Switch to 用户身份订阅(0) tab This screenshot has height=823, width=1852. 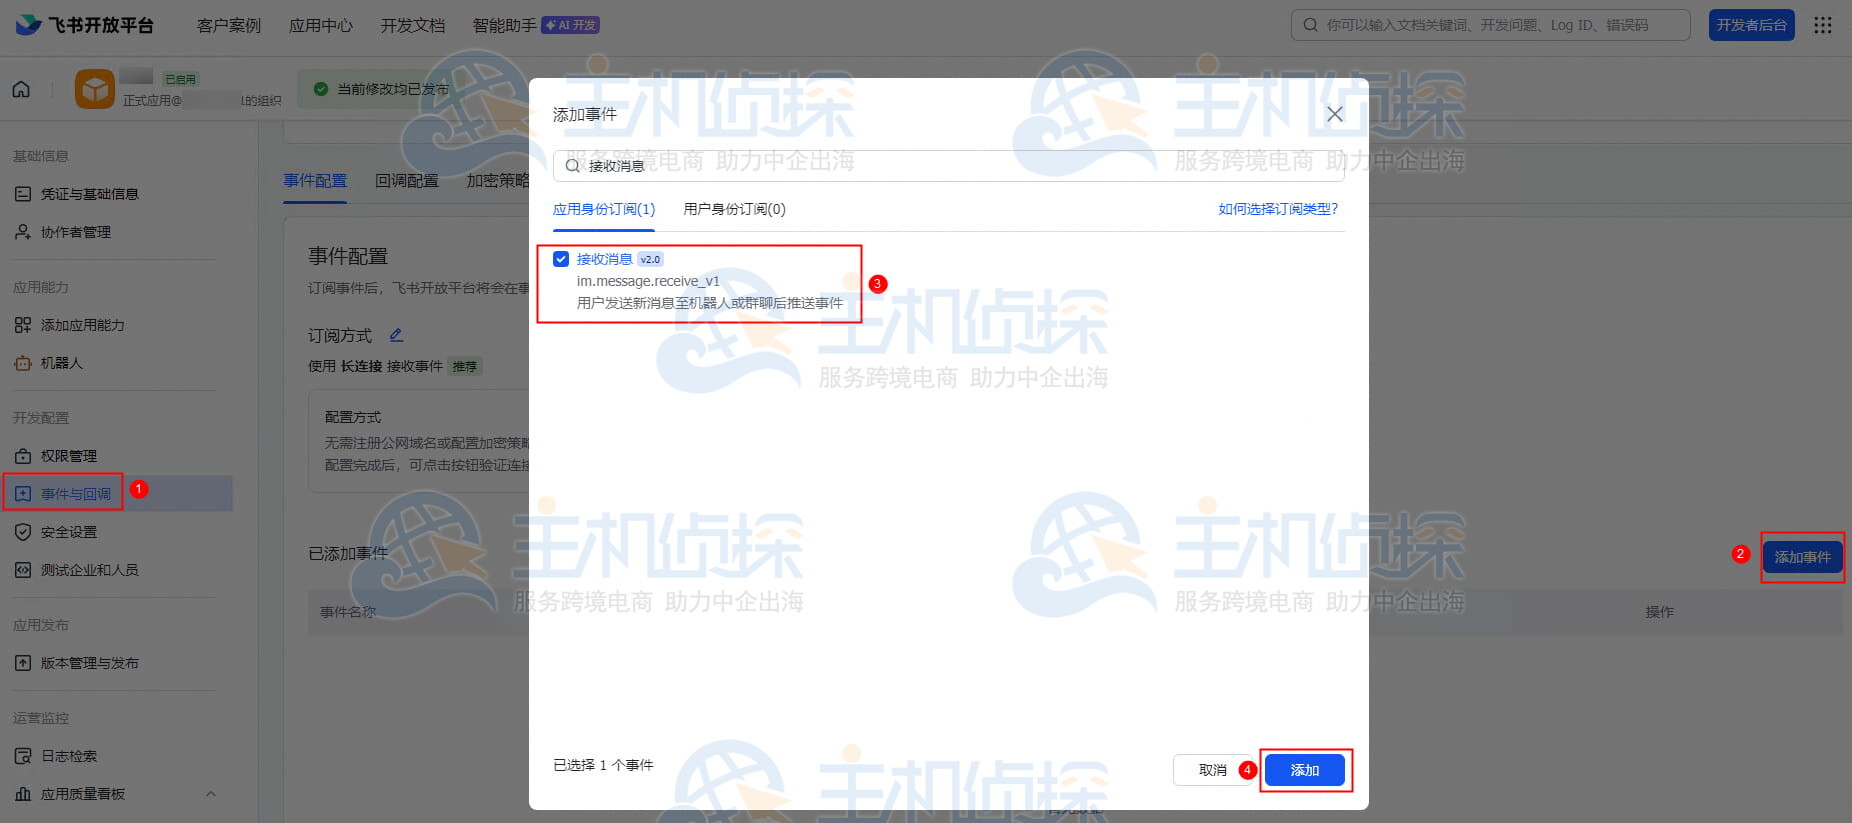coord(734,209)
